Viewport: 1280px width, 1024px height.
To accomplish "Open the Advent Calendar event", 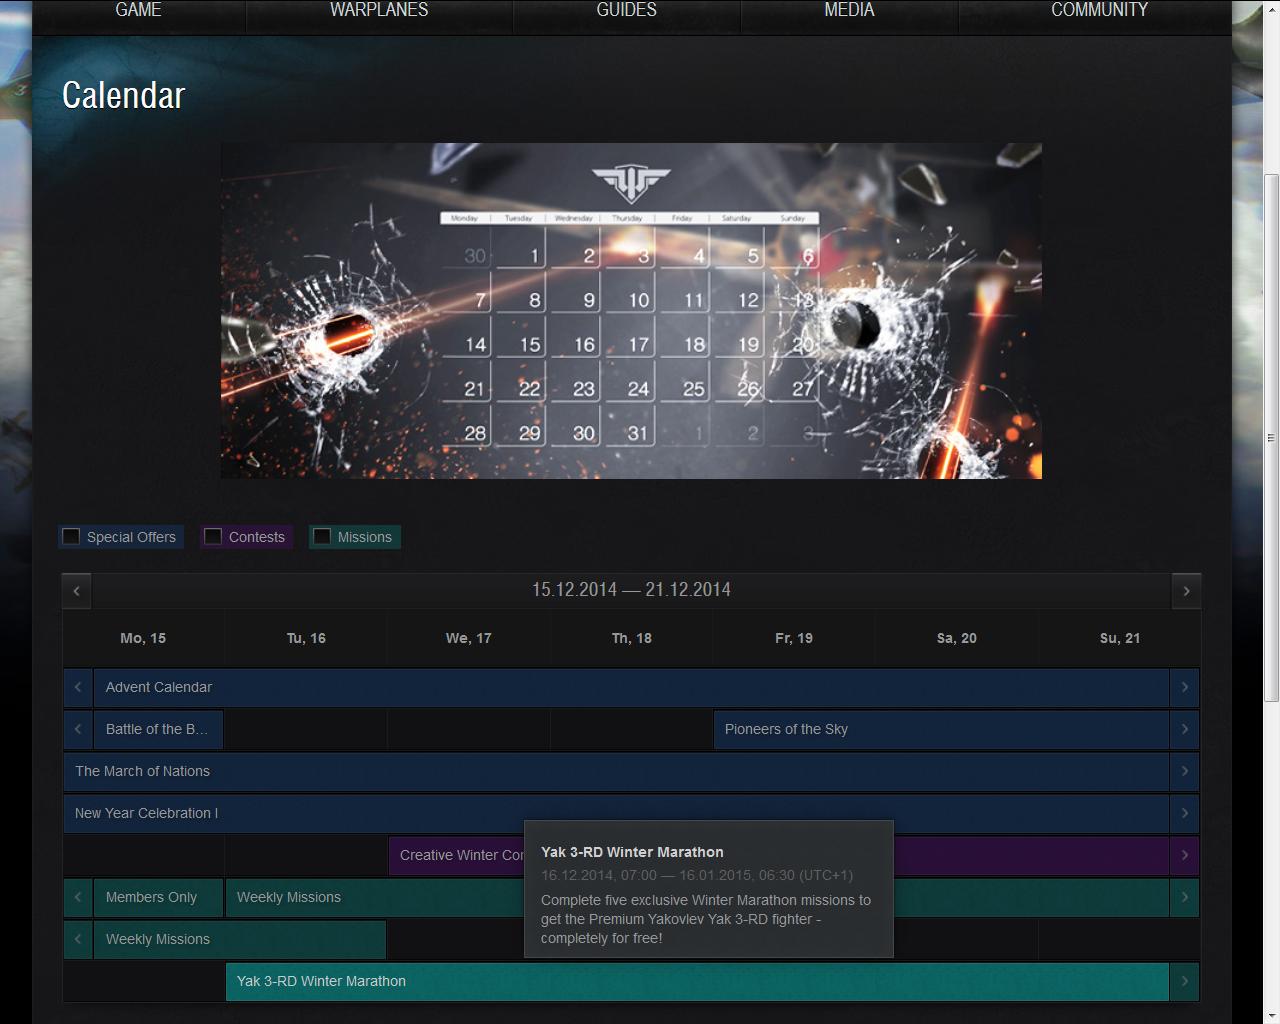I will [631, 687].
